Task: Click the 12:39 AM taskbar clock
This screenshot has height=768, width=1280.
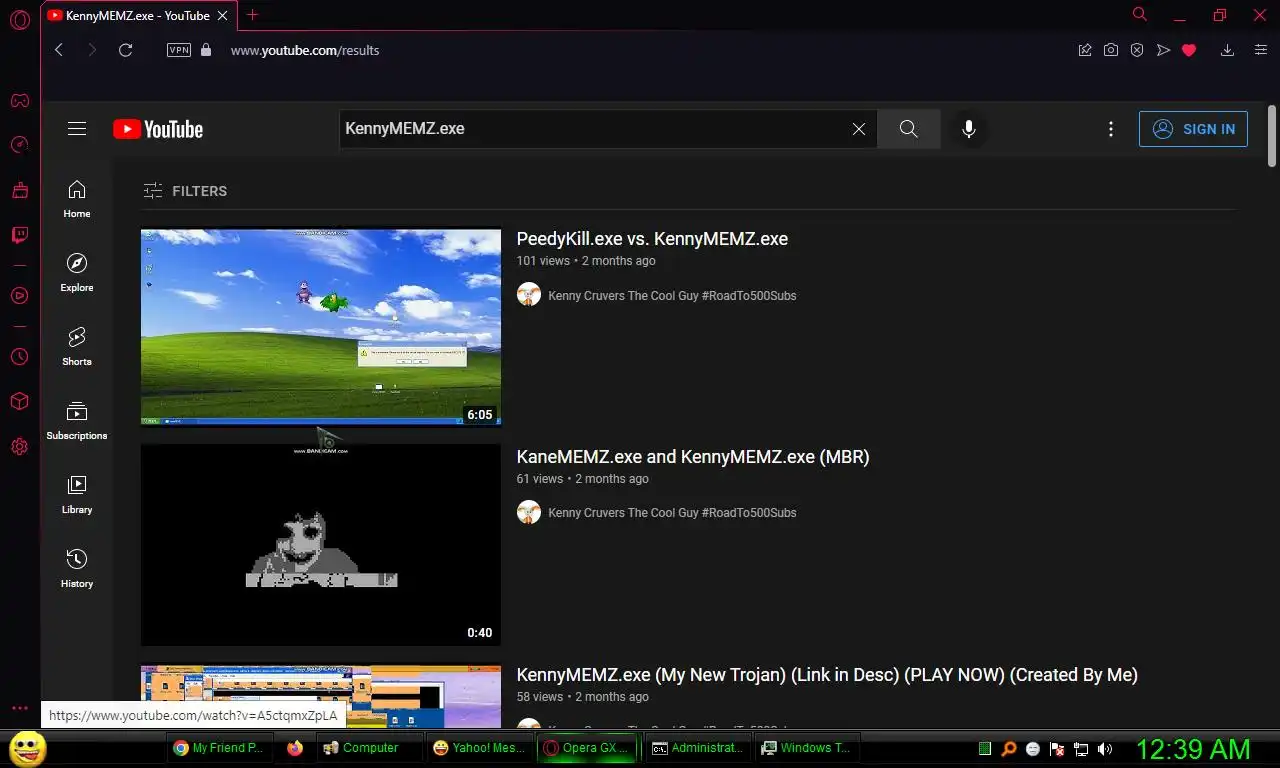Action: point(1193,748)
